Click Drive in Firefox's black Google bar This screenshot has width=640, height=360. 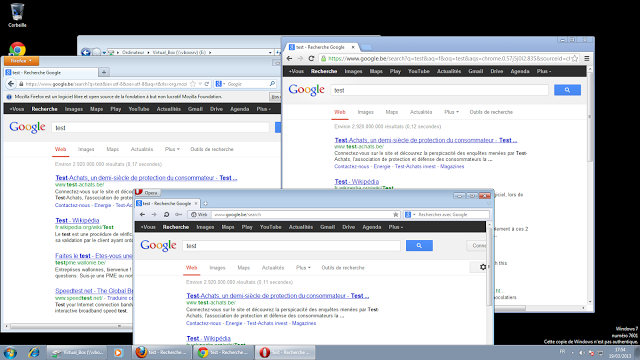pos(216,109)
